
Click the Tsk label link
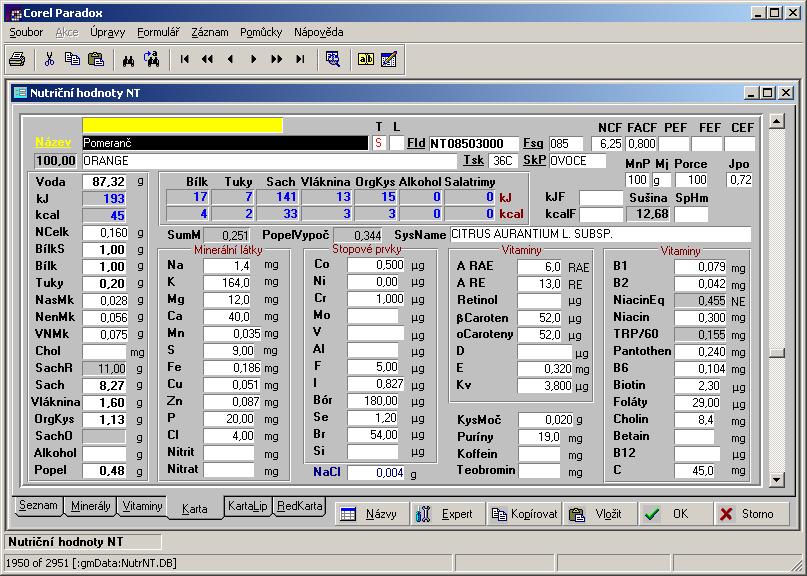coord(473,160)
